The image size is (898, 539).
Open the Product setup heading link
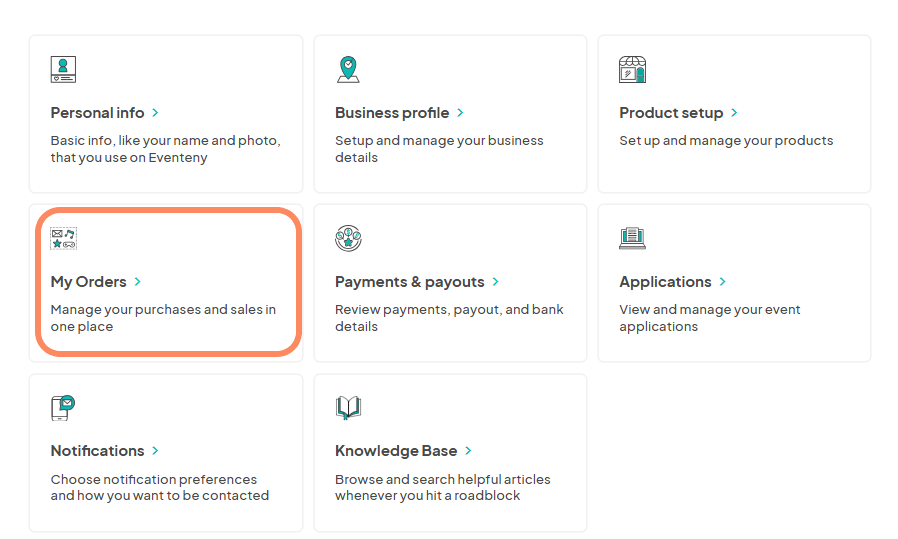671,113
